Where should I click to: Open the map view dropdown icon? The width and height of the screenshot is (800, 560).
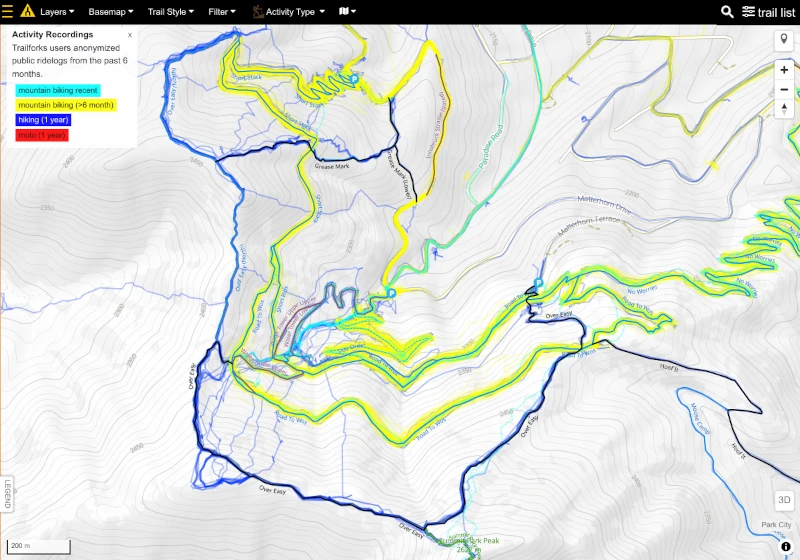(347, 11)
